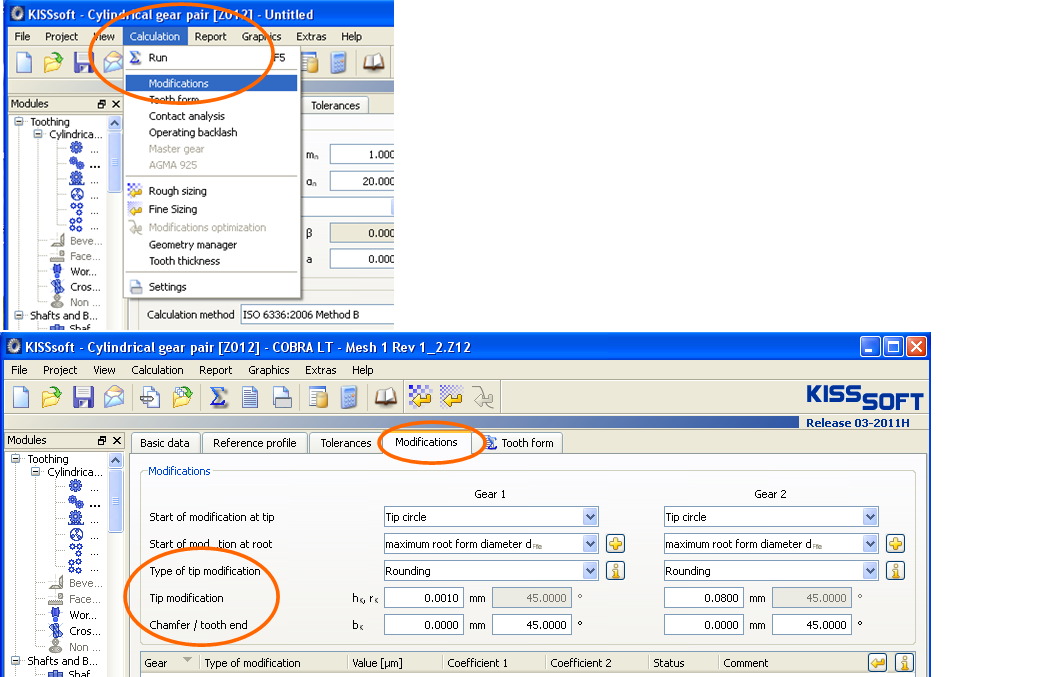Choose Modifications in the Calculation menu
Viewport: 1041px width, 677px height.
point(211,83)
